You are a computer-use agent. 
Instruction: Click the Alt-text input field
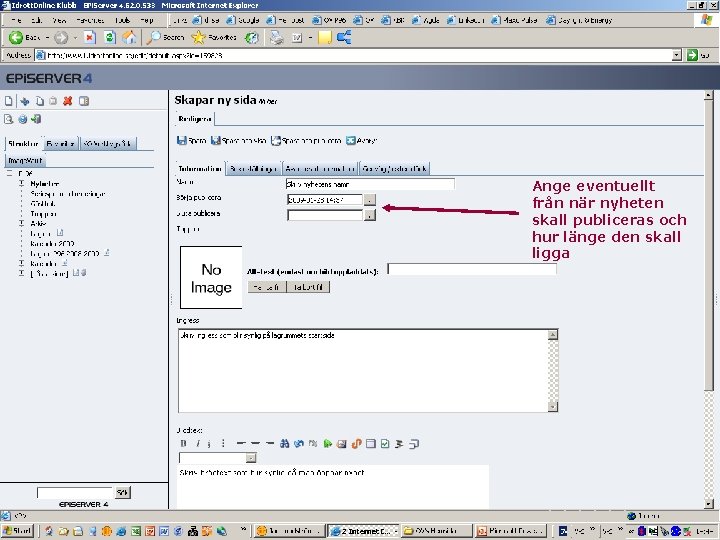(x=472, y=269)
